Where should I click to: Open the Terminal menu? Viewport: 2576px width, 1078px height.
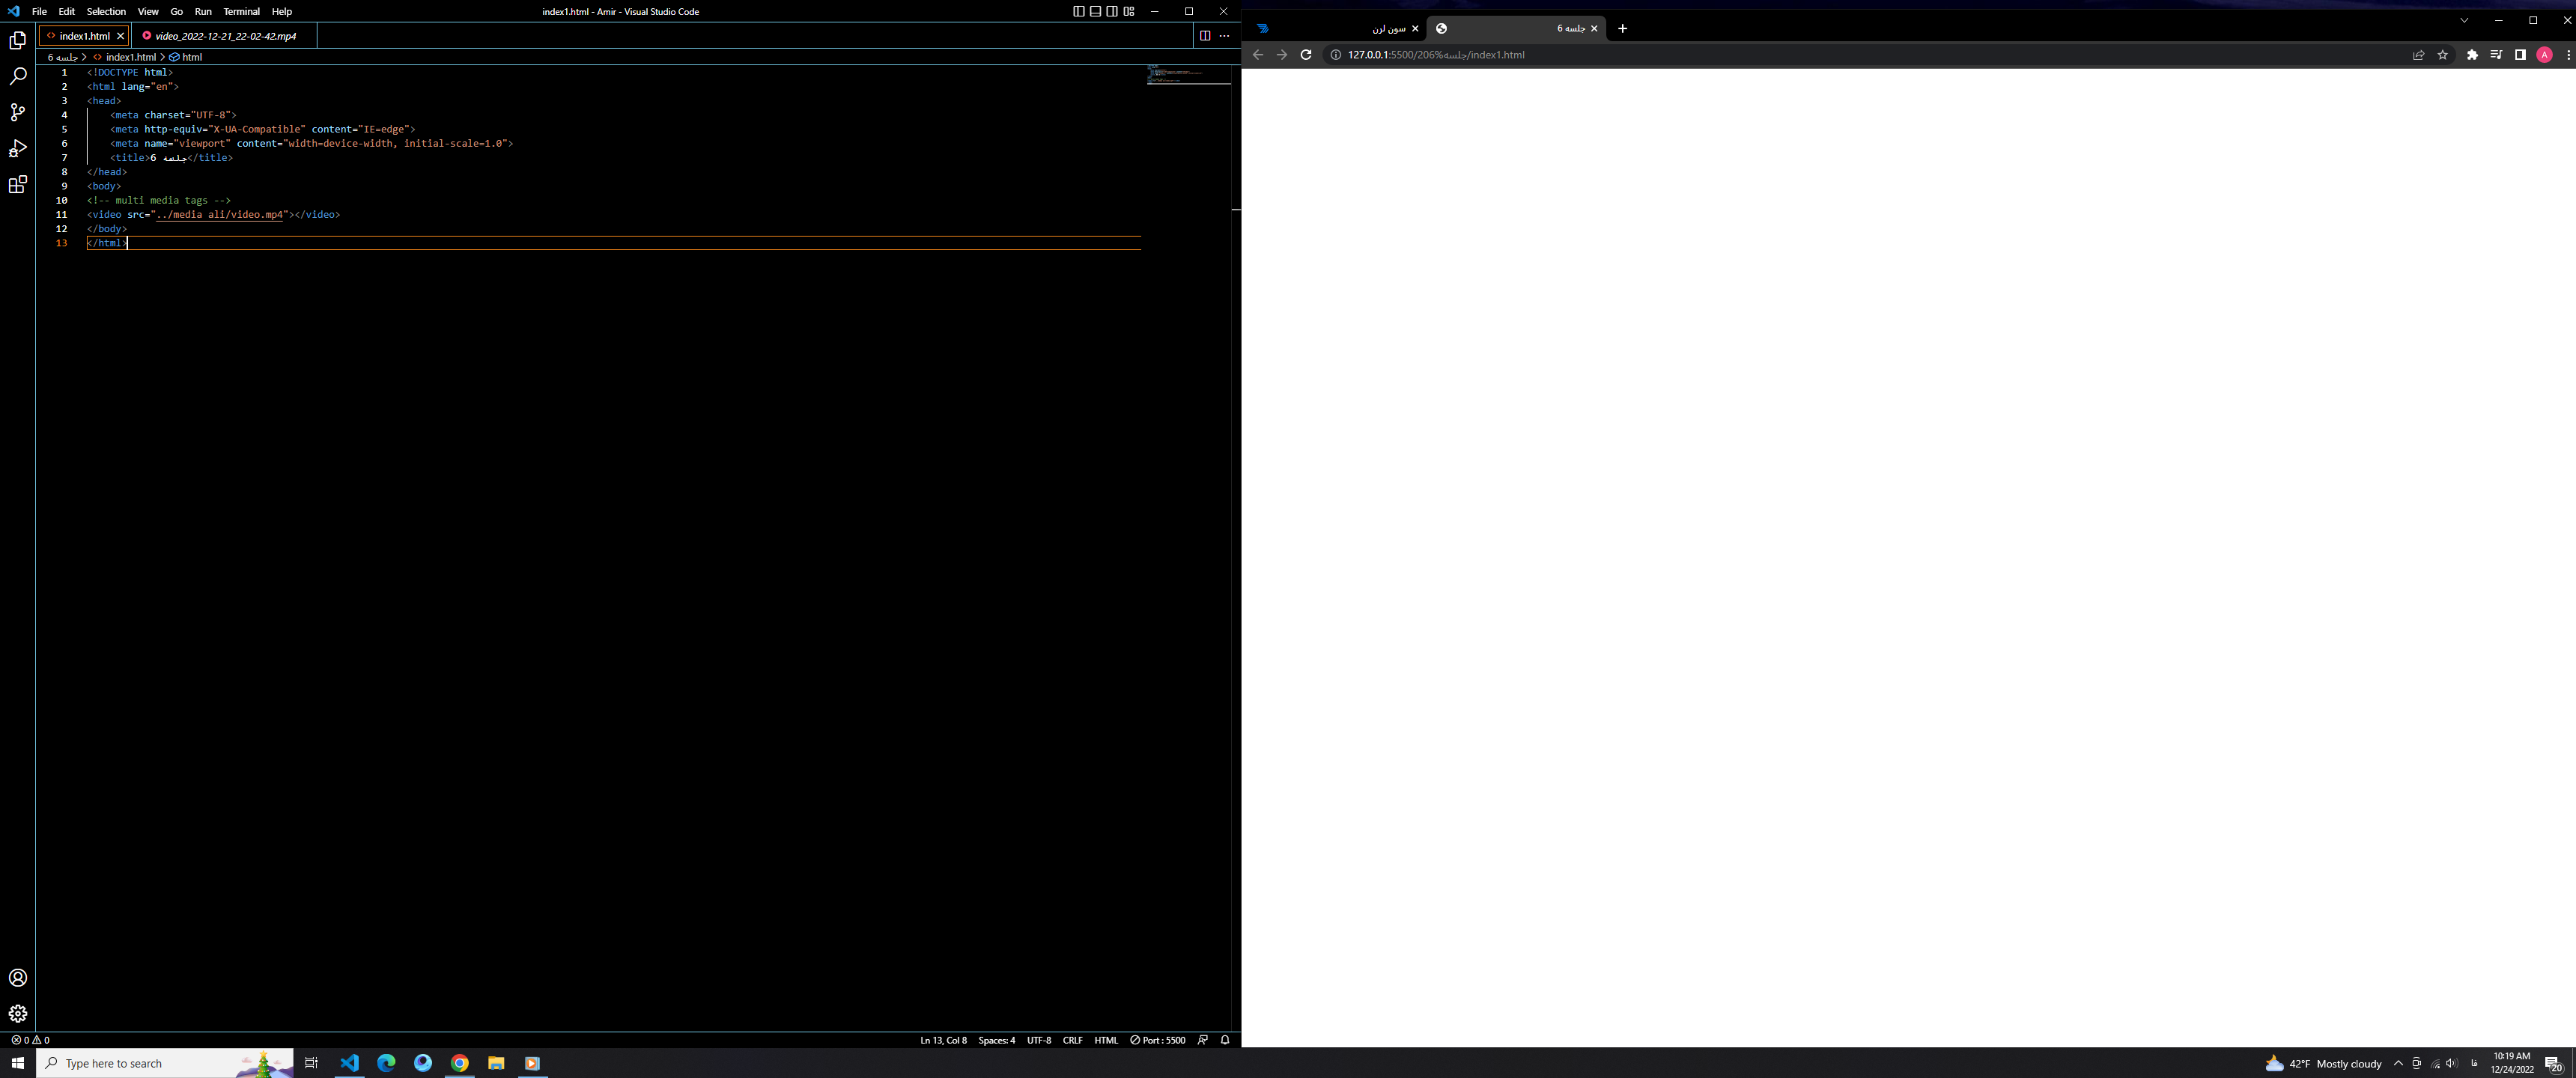242,11
